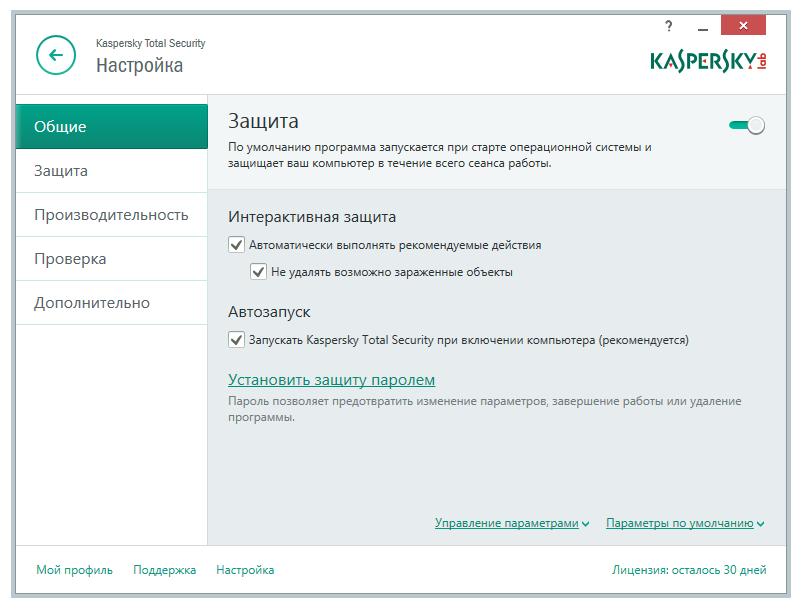
Task: Click the Автозапуск heading text
Action: click(269, 312)
